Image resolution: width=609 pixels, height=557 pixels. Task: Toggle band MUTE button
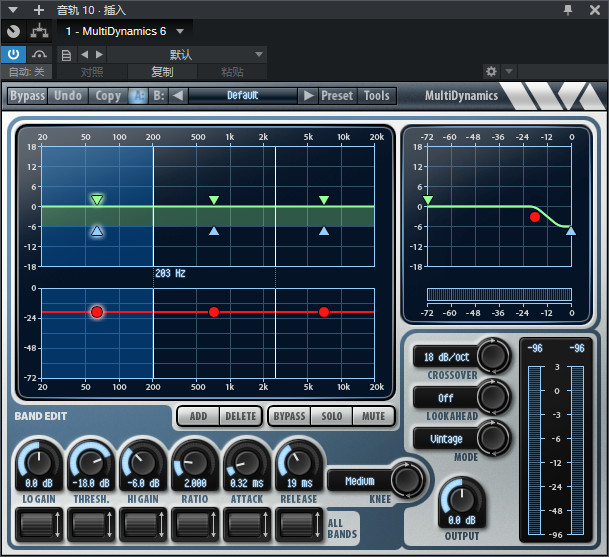(373, 416)
